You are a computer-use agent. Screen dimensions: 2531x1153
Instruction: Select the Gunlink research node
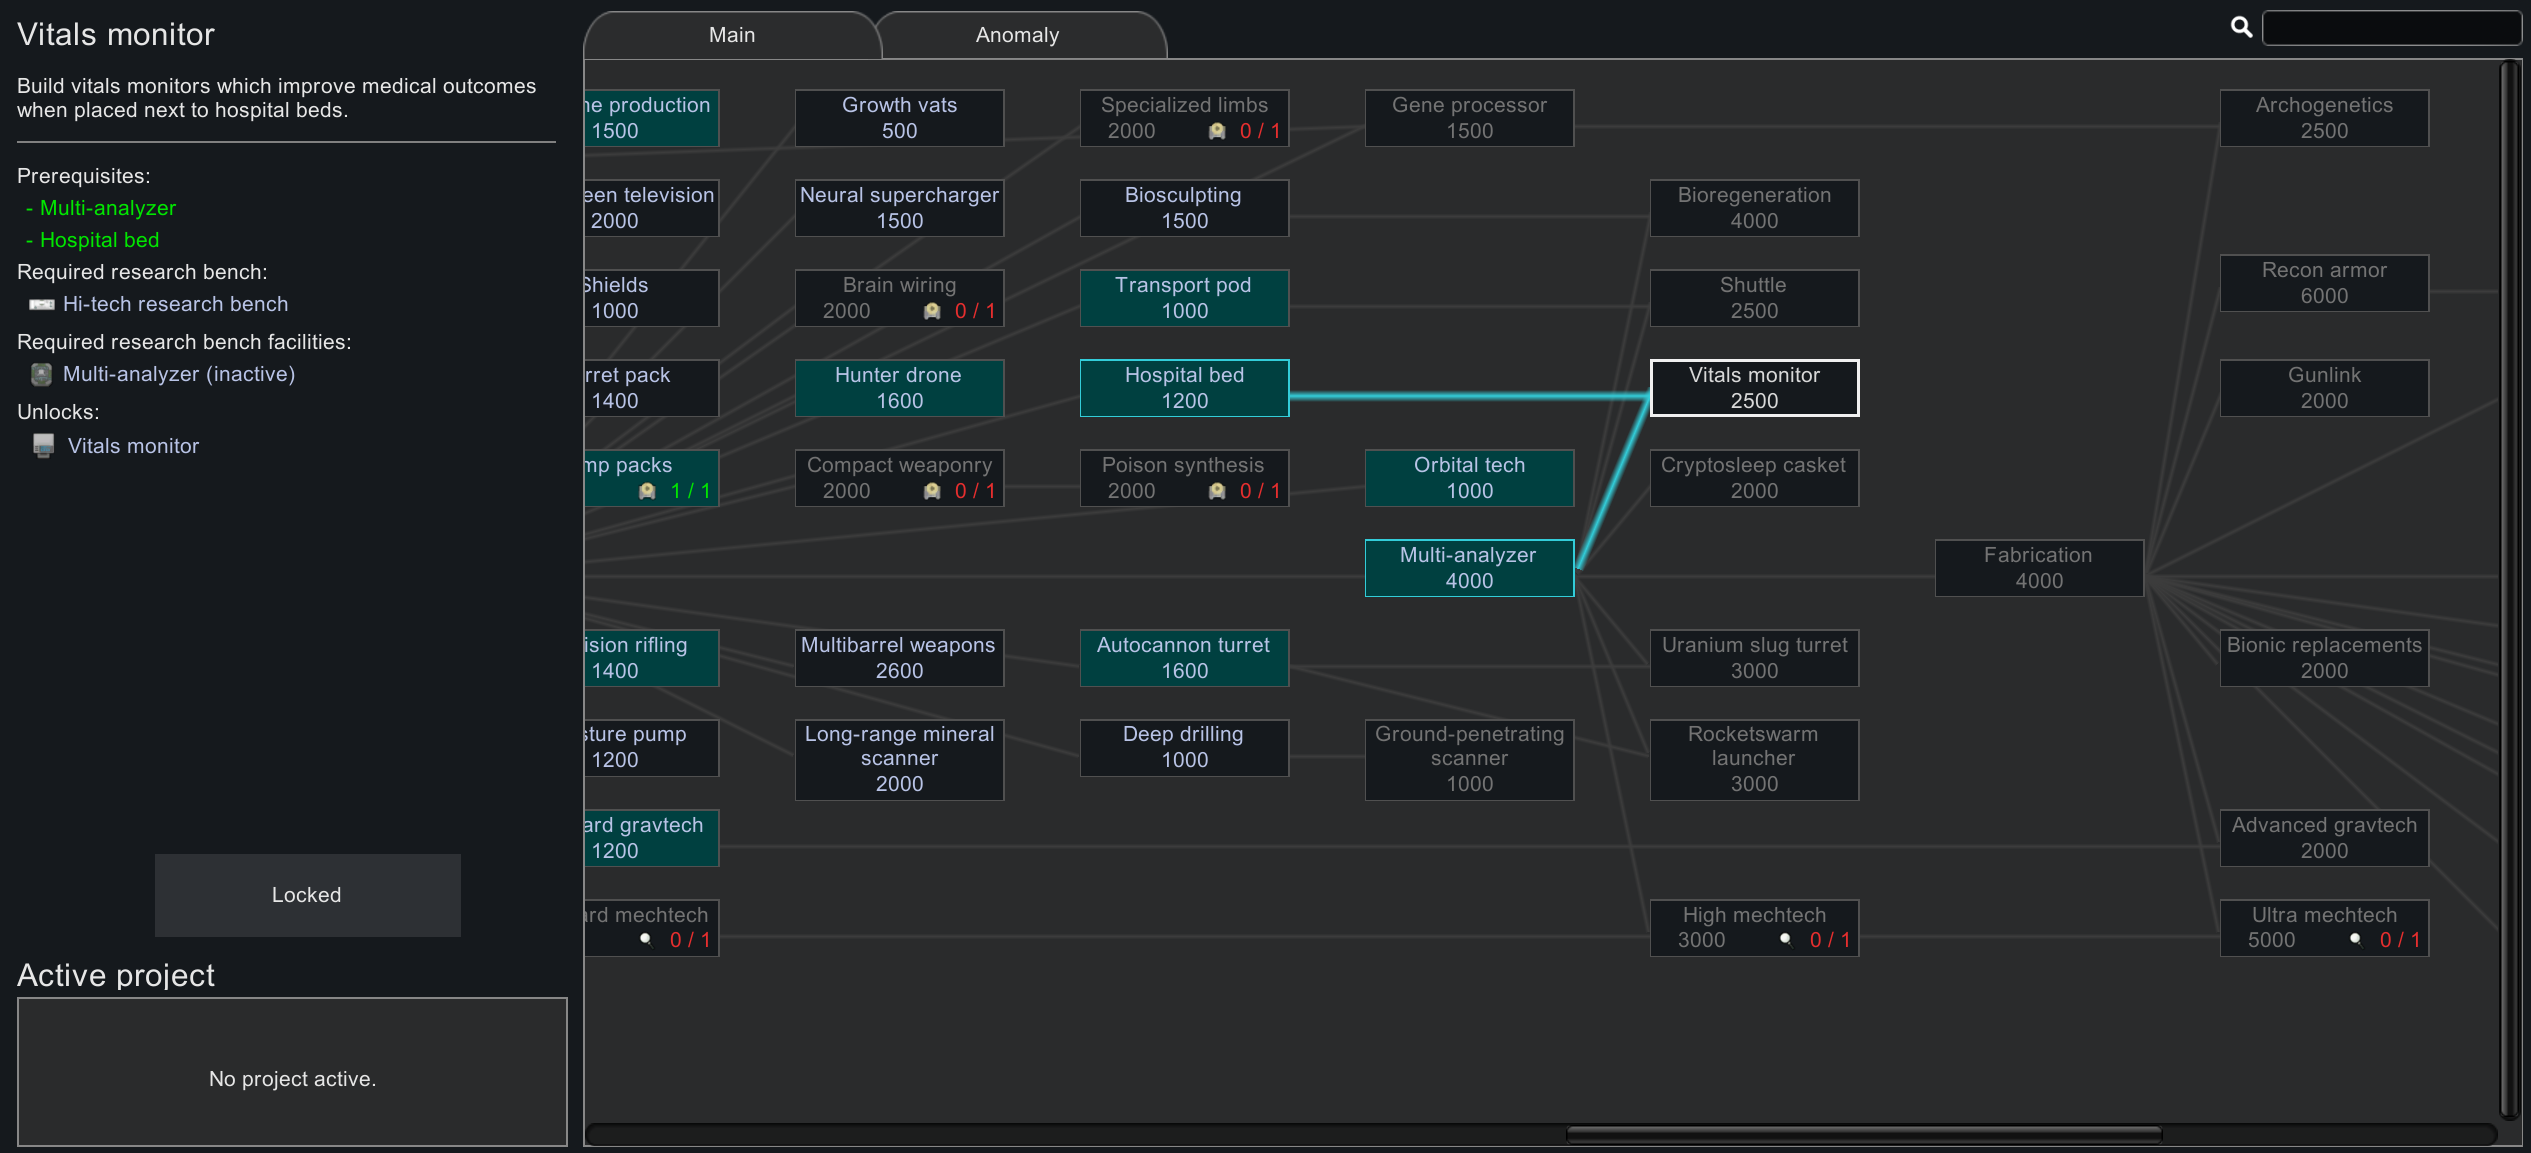2324,388
